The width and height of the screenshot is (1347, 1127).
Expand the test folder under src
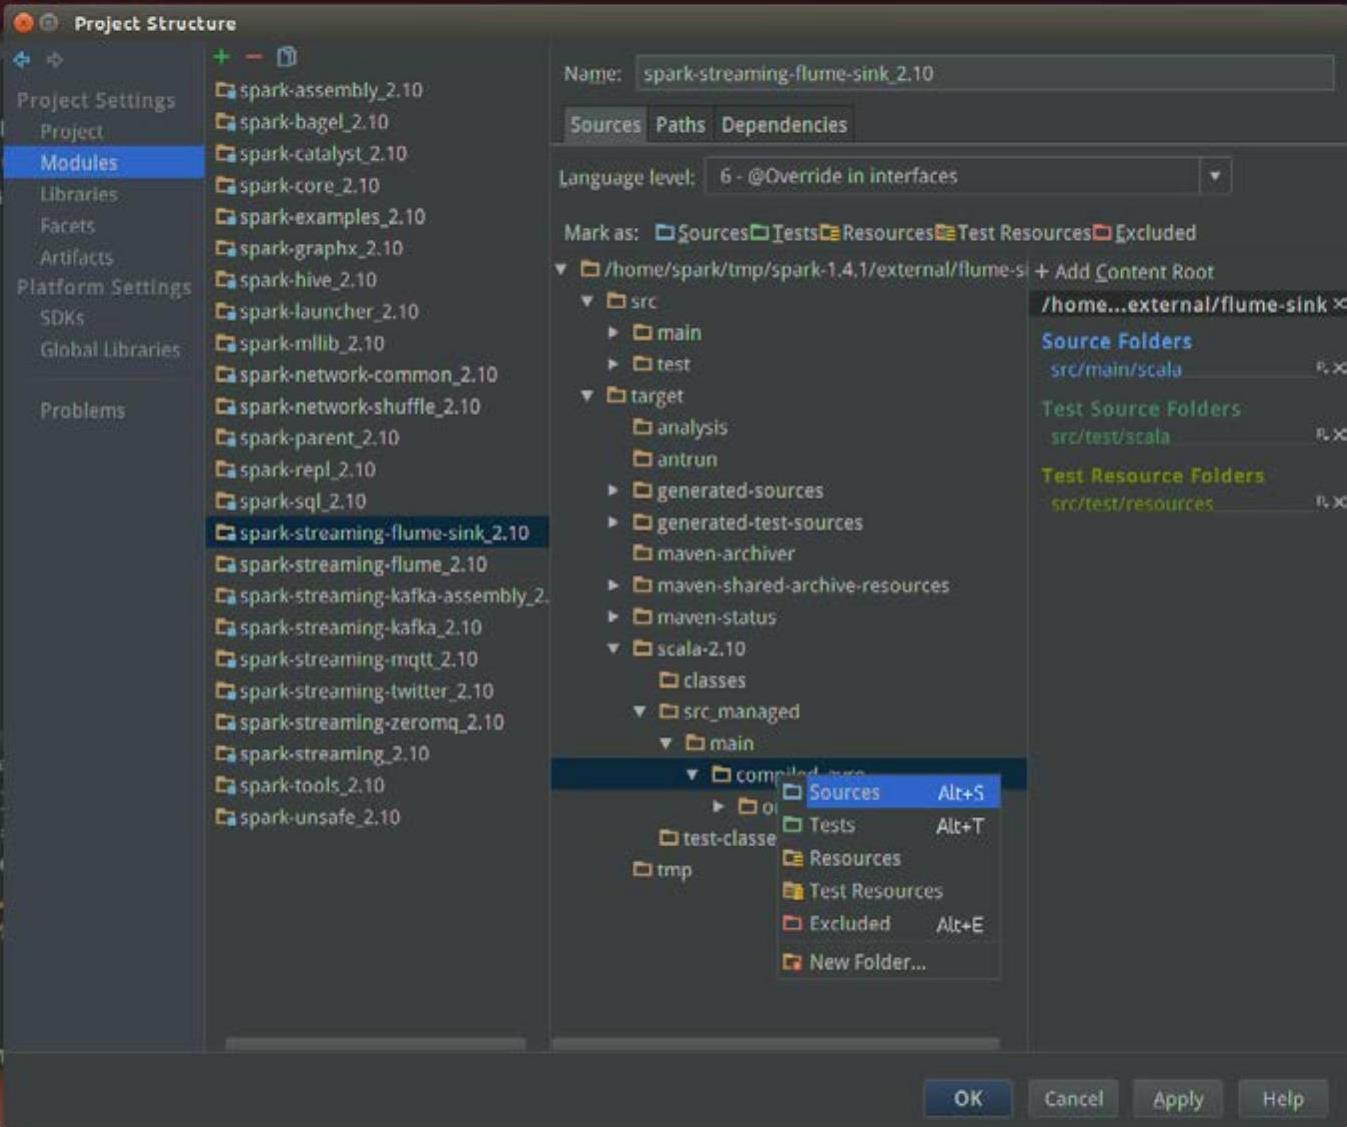pos(614,364)
